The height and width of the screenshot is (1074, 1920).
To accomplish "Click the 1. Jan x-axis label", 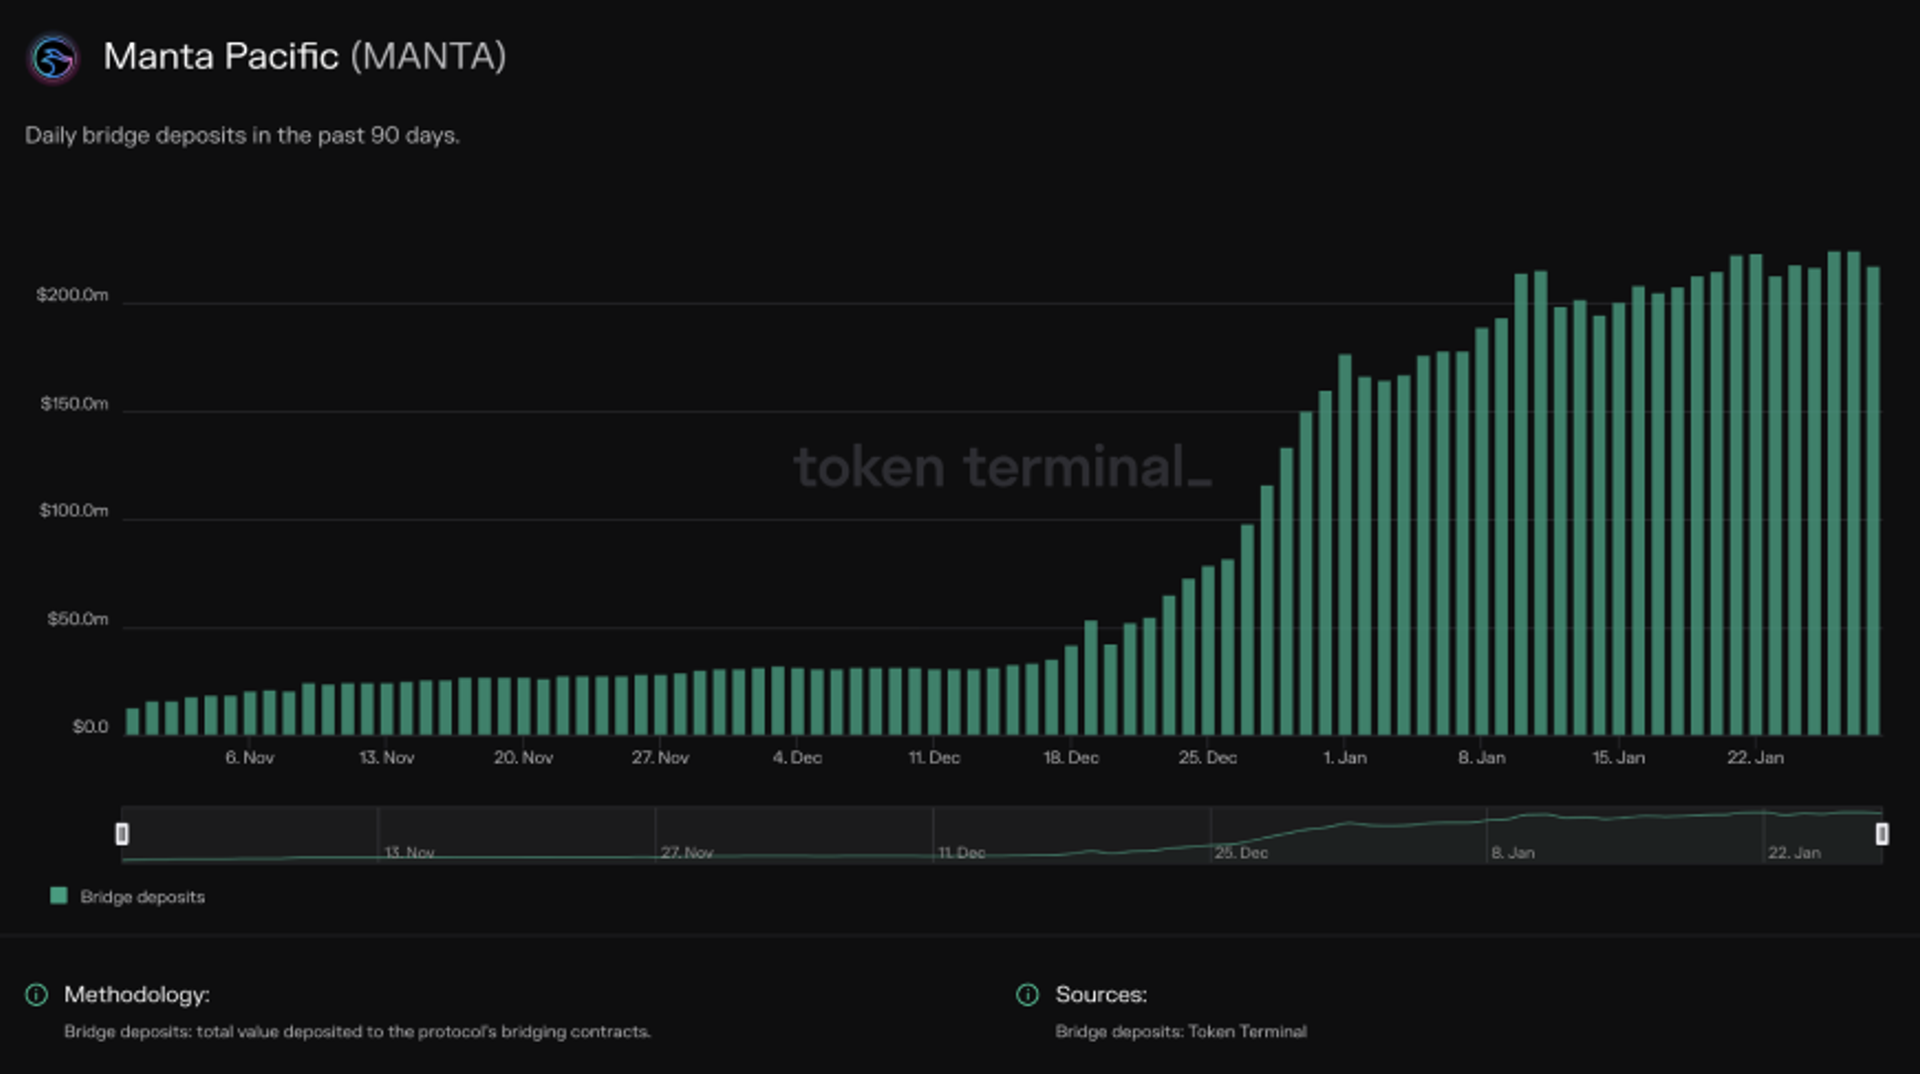I will pyautogui.click(x=1345, y=757).
